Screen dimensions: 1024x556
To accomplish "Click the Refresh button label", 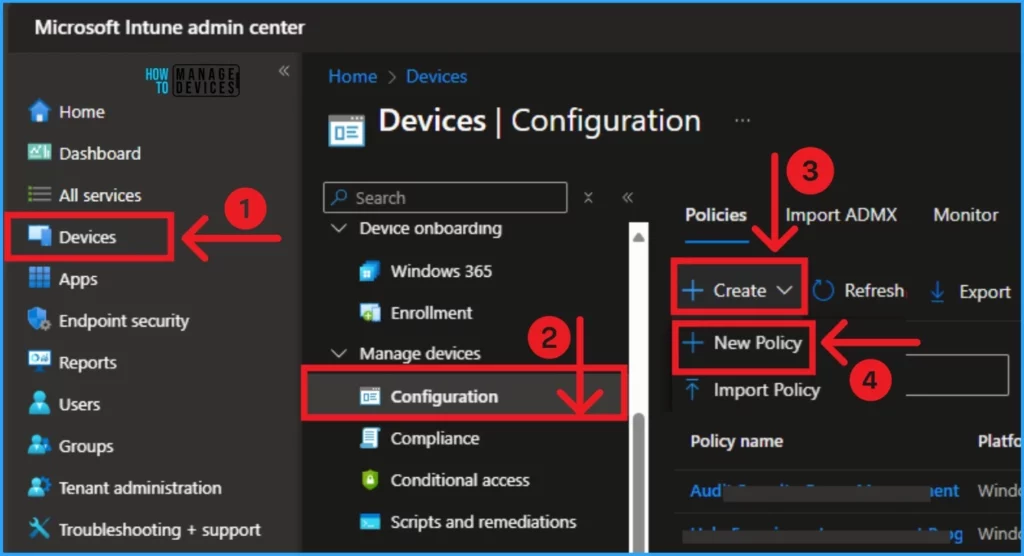I will [x=874, y=290].
